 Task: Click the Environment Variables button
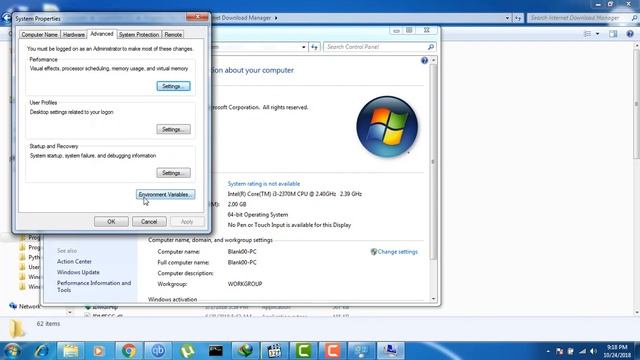[165, 194]
